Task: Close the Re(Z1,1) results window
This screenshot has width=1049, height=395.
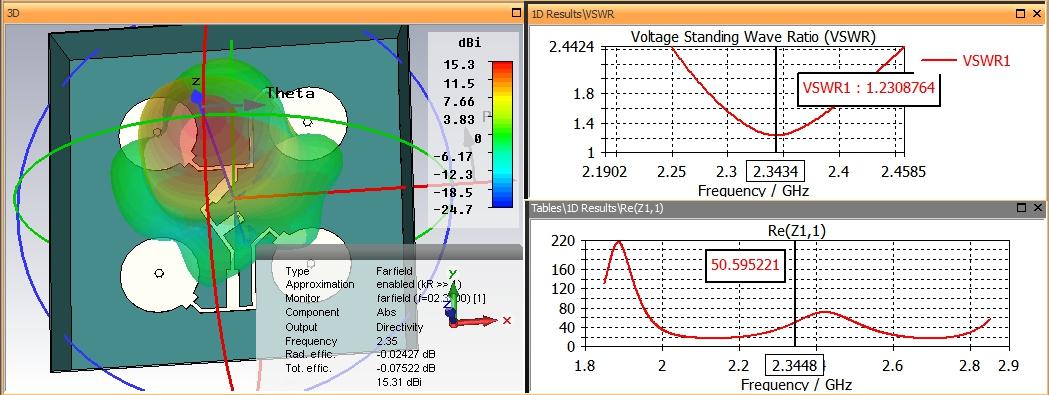Action: tap(1038, 208)
